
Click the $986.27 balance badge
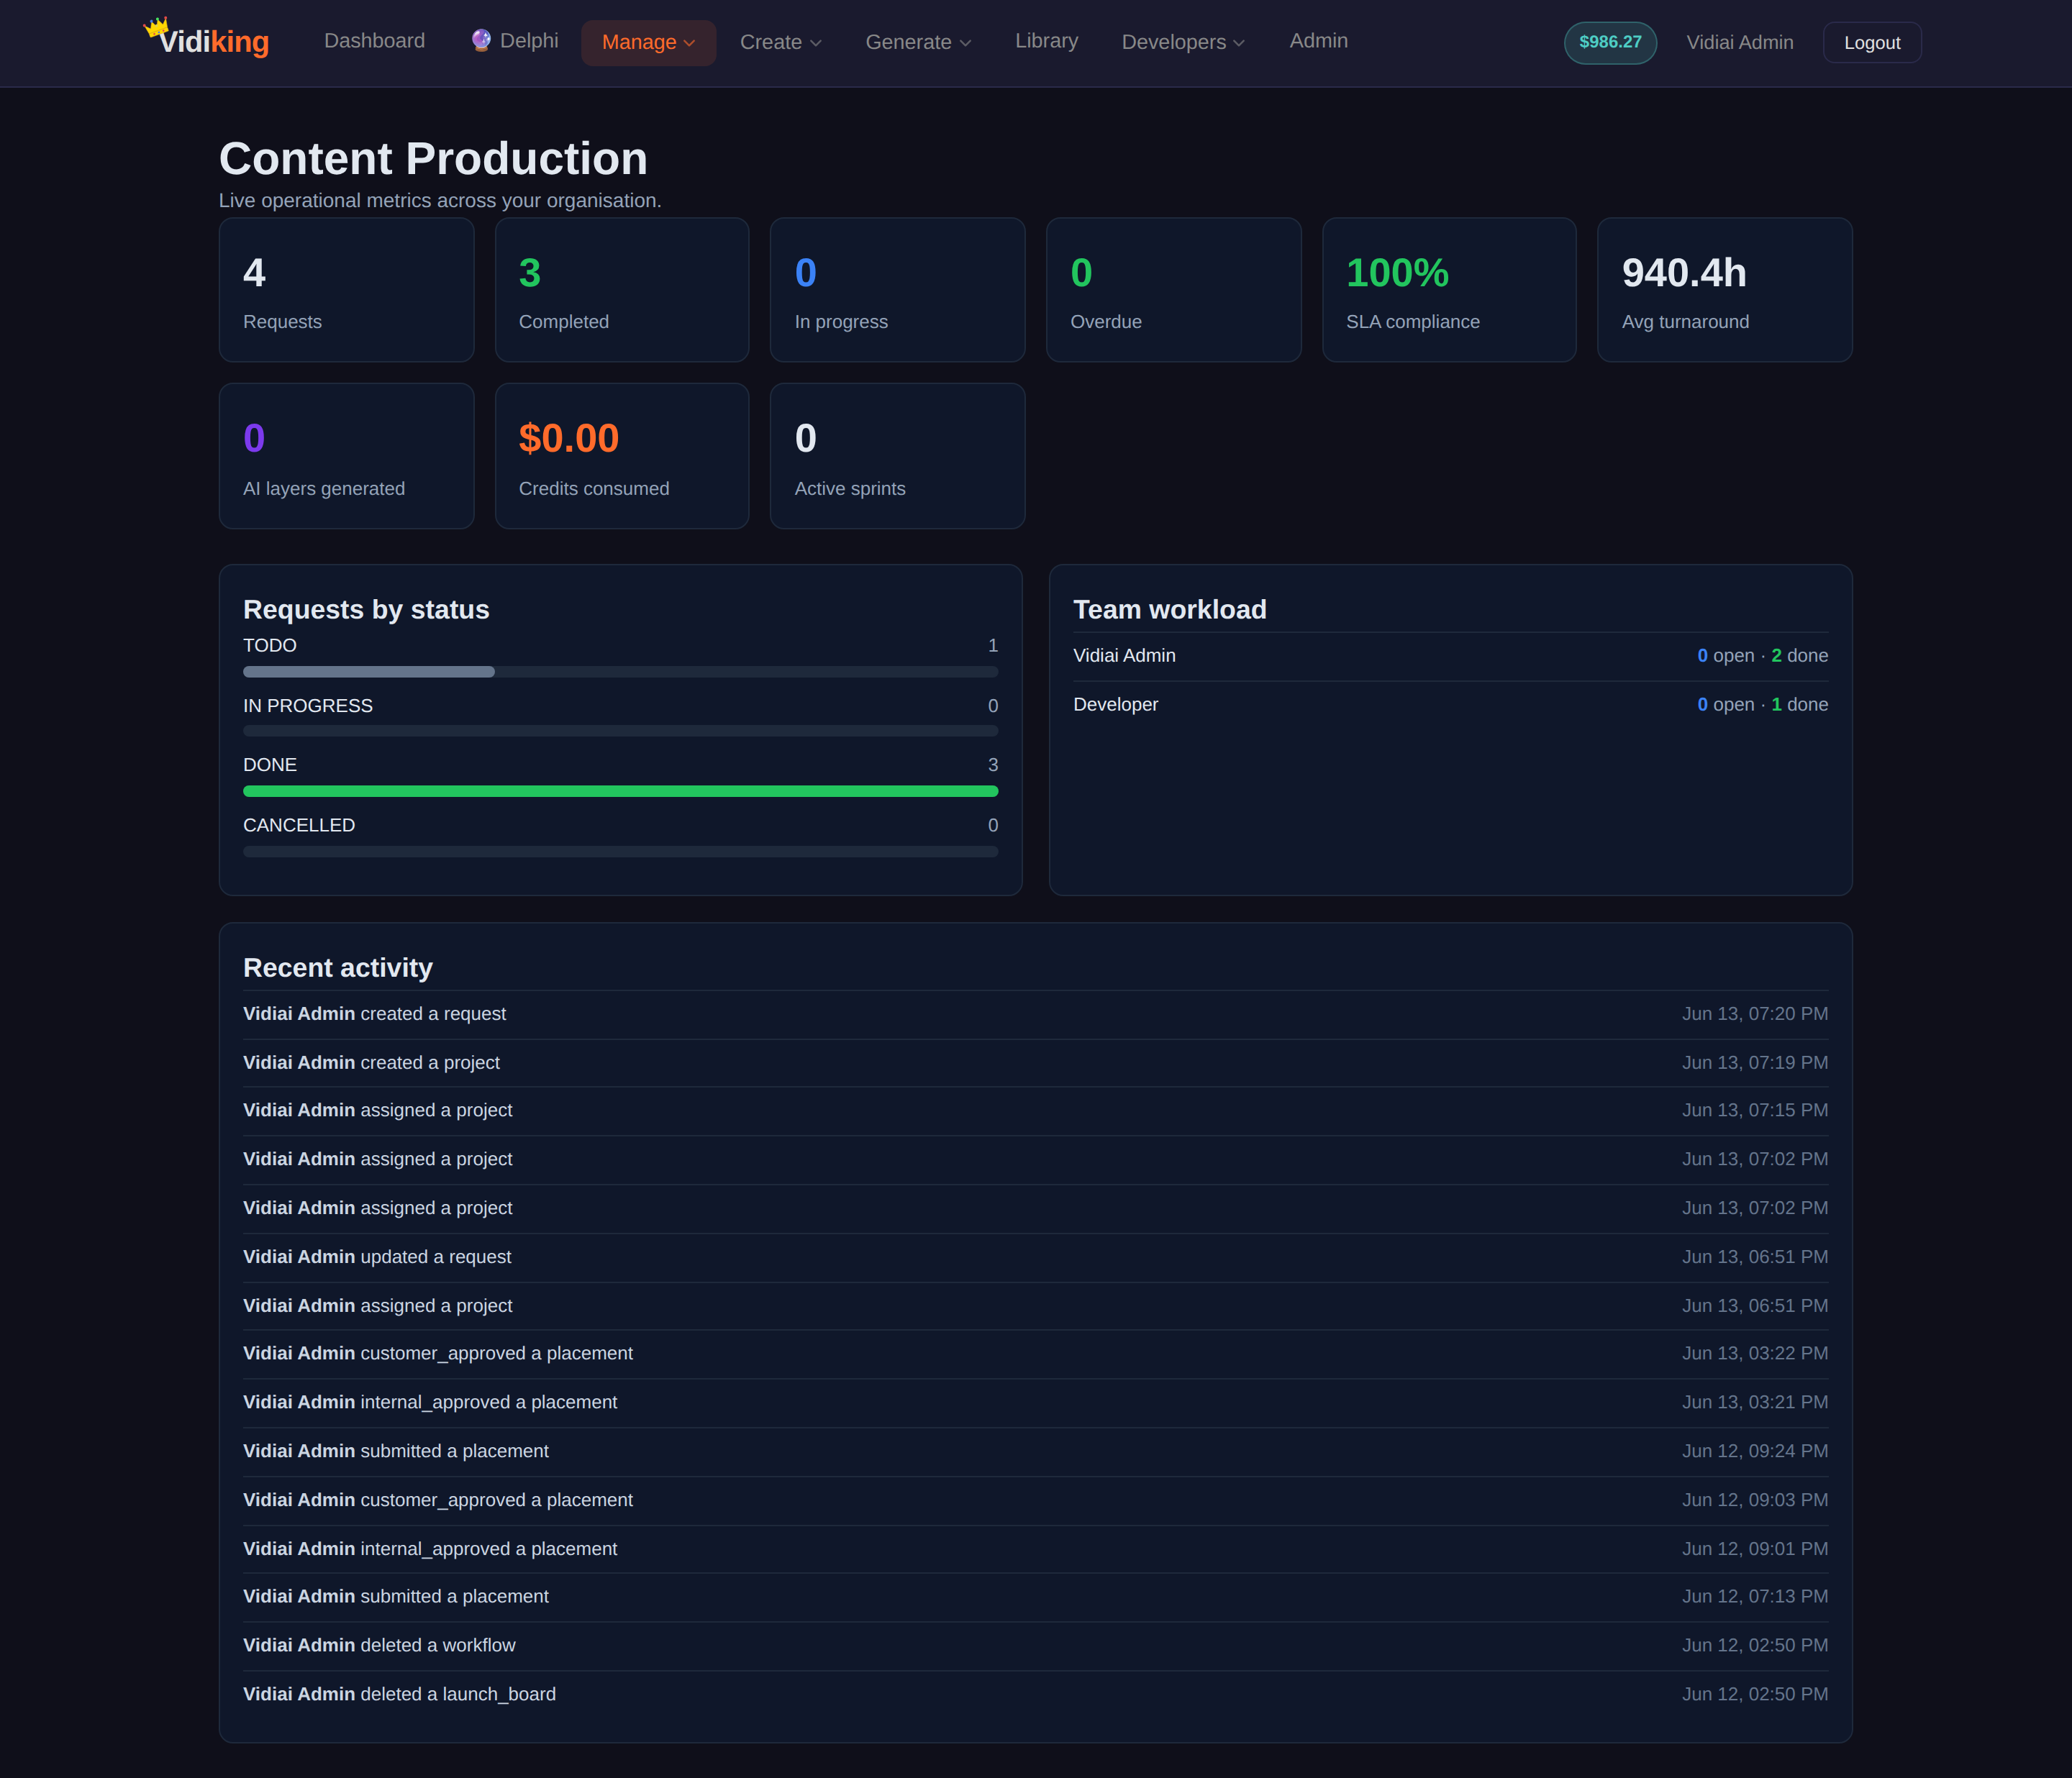click(x=1610, y=42)
